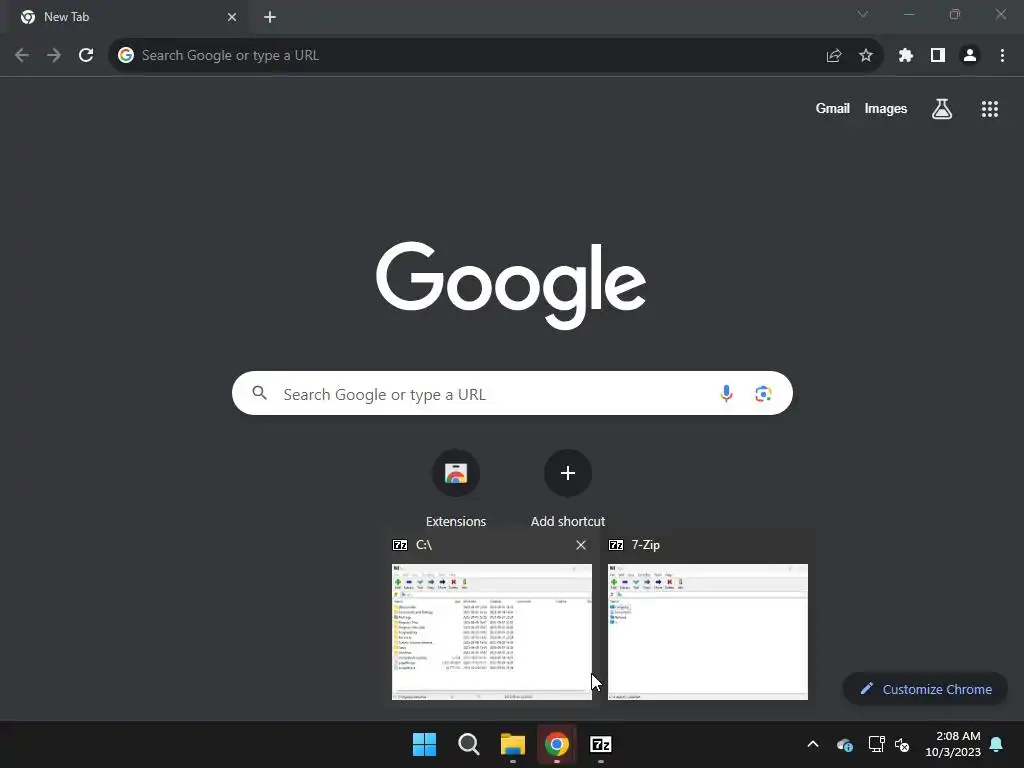Open Gmail link
The image size is (1024, 768).
tap(833, 108)
